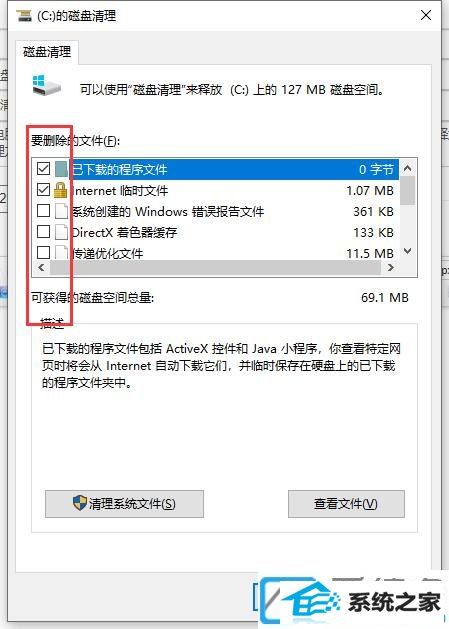Uncheck the 已下载的程序文件 checkbox
Image resolution: width=449 pixels, height=629 pixels.
[43, 168]
